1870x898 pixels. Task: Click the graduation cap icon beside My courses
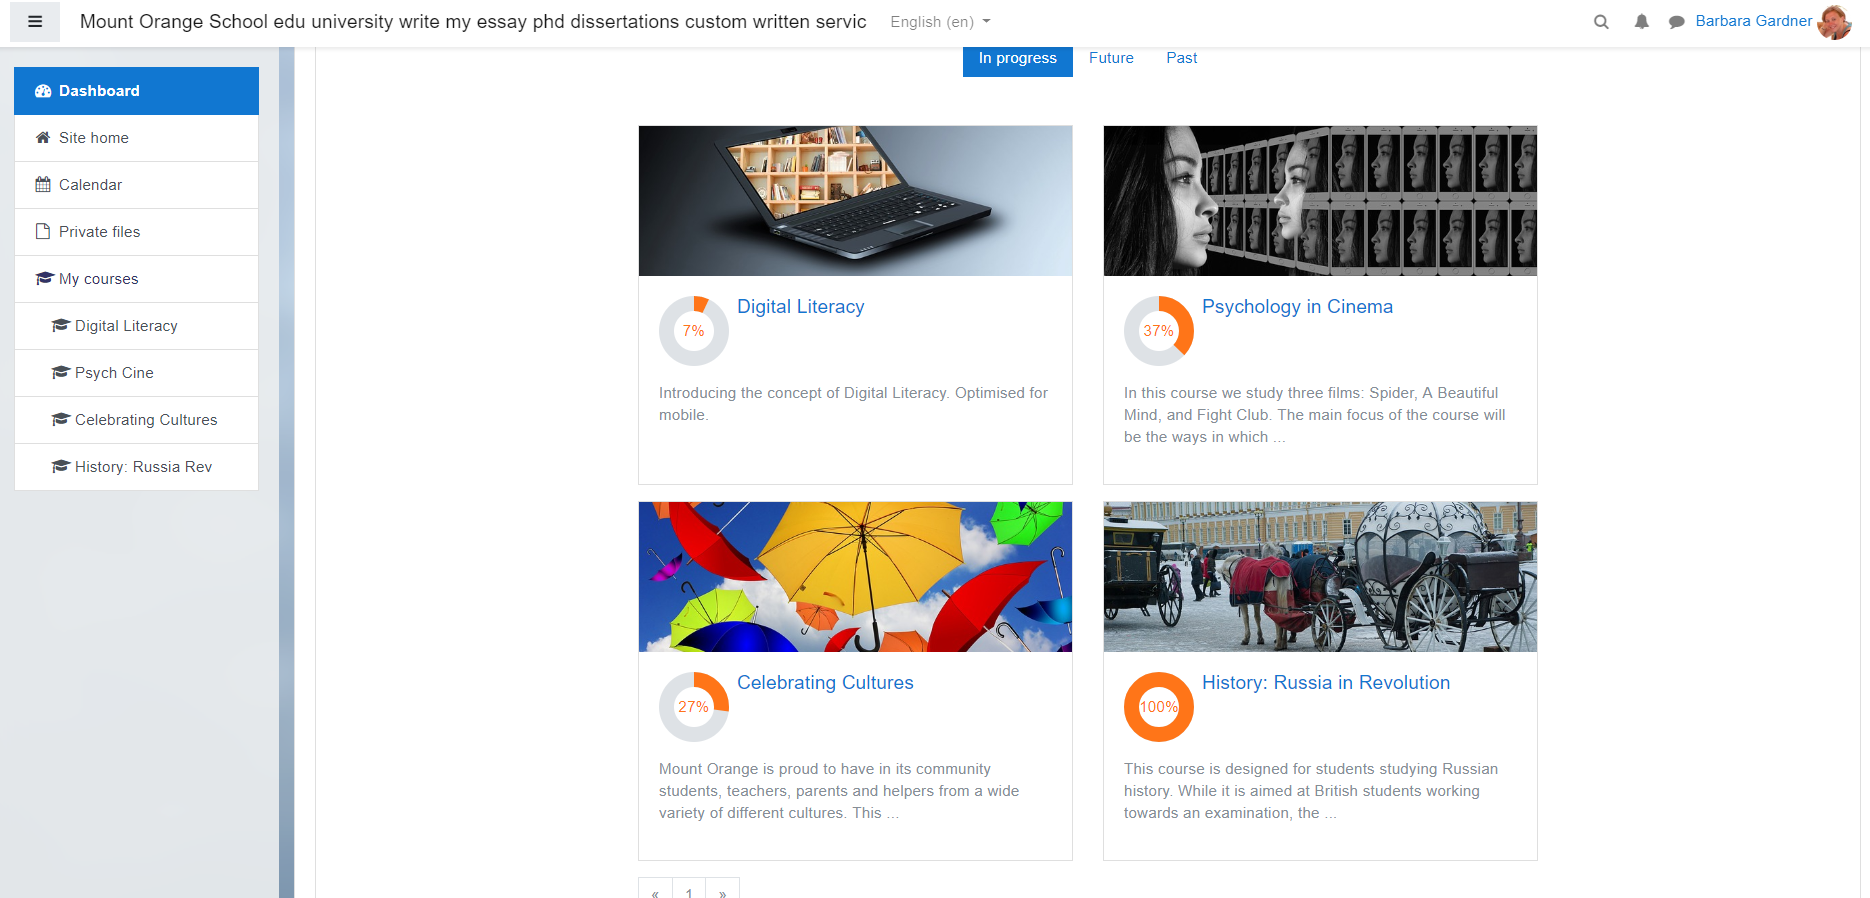(x=44, y=279)
